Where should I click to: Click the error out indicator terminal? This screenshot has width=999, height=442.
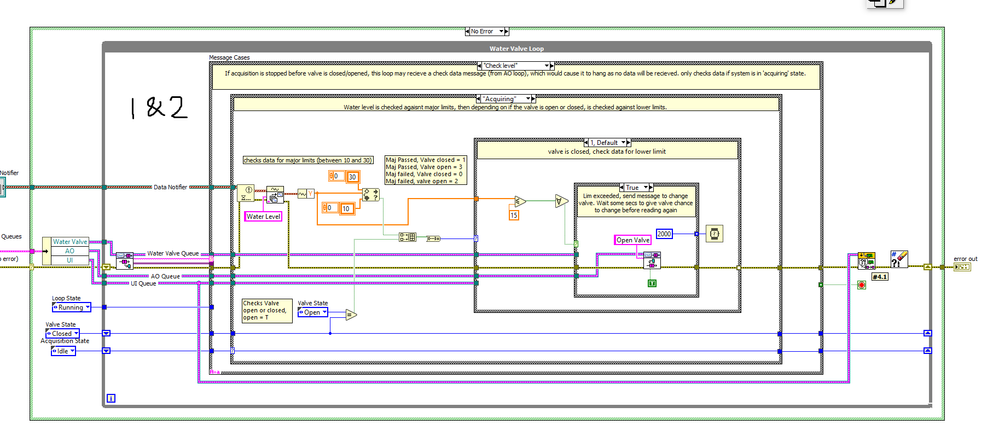(x=961, y=267)
